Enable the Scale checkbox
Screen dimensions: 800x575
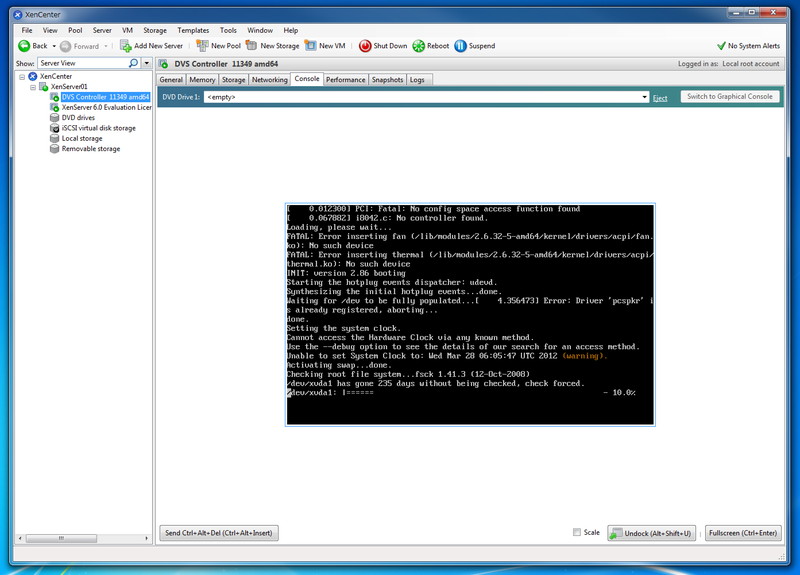click(x=577, y=532)
